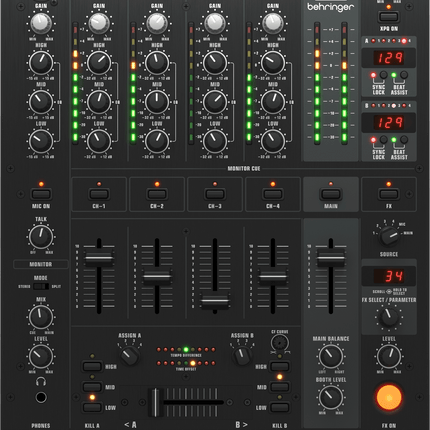430x430 pixels.
Task: Click the KILL A LOW button
Action: point(92,407)
